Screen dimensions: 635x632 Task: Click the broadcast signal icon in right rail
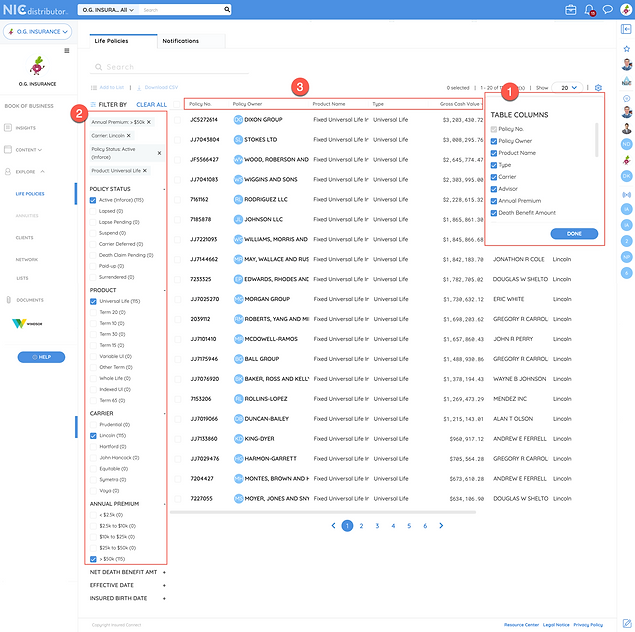[626, 195]
